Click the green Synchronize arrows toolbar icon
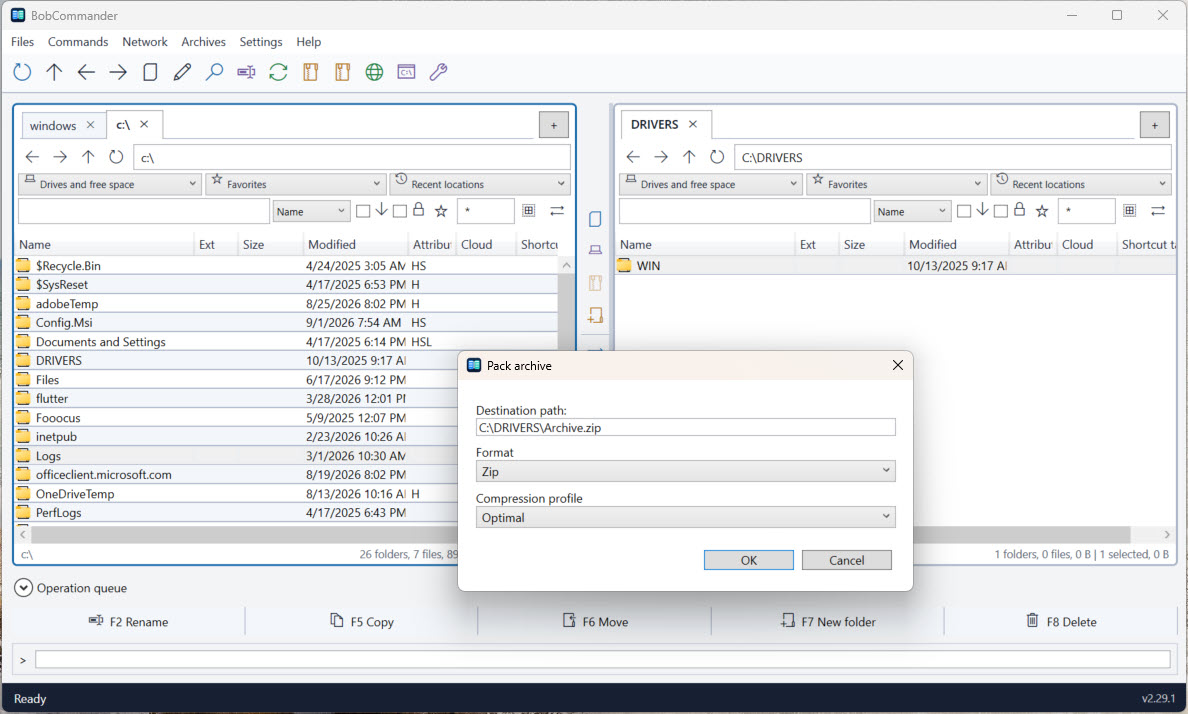 278,72
